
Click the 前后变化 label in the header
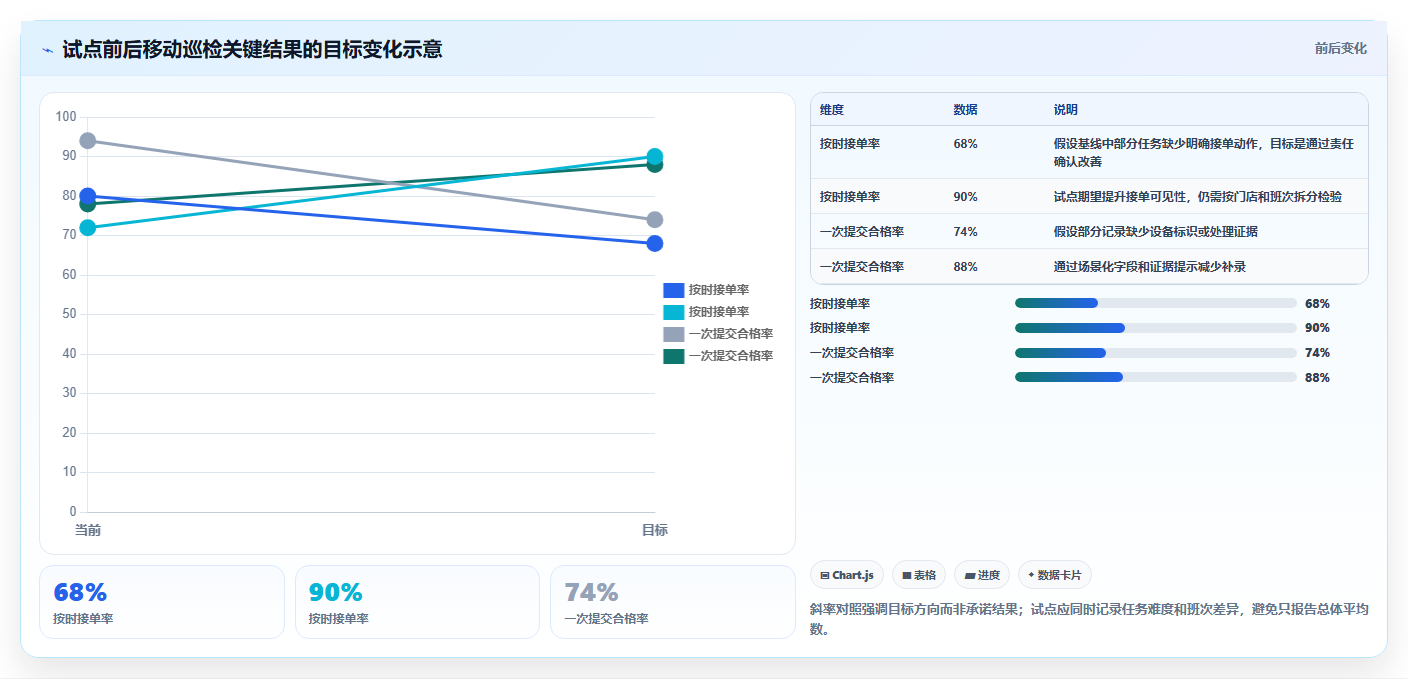pos(1340,49)
